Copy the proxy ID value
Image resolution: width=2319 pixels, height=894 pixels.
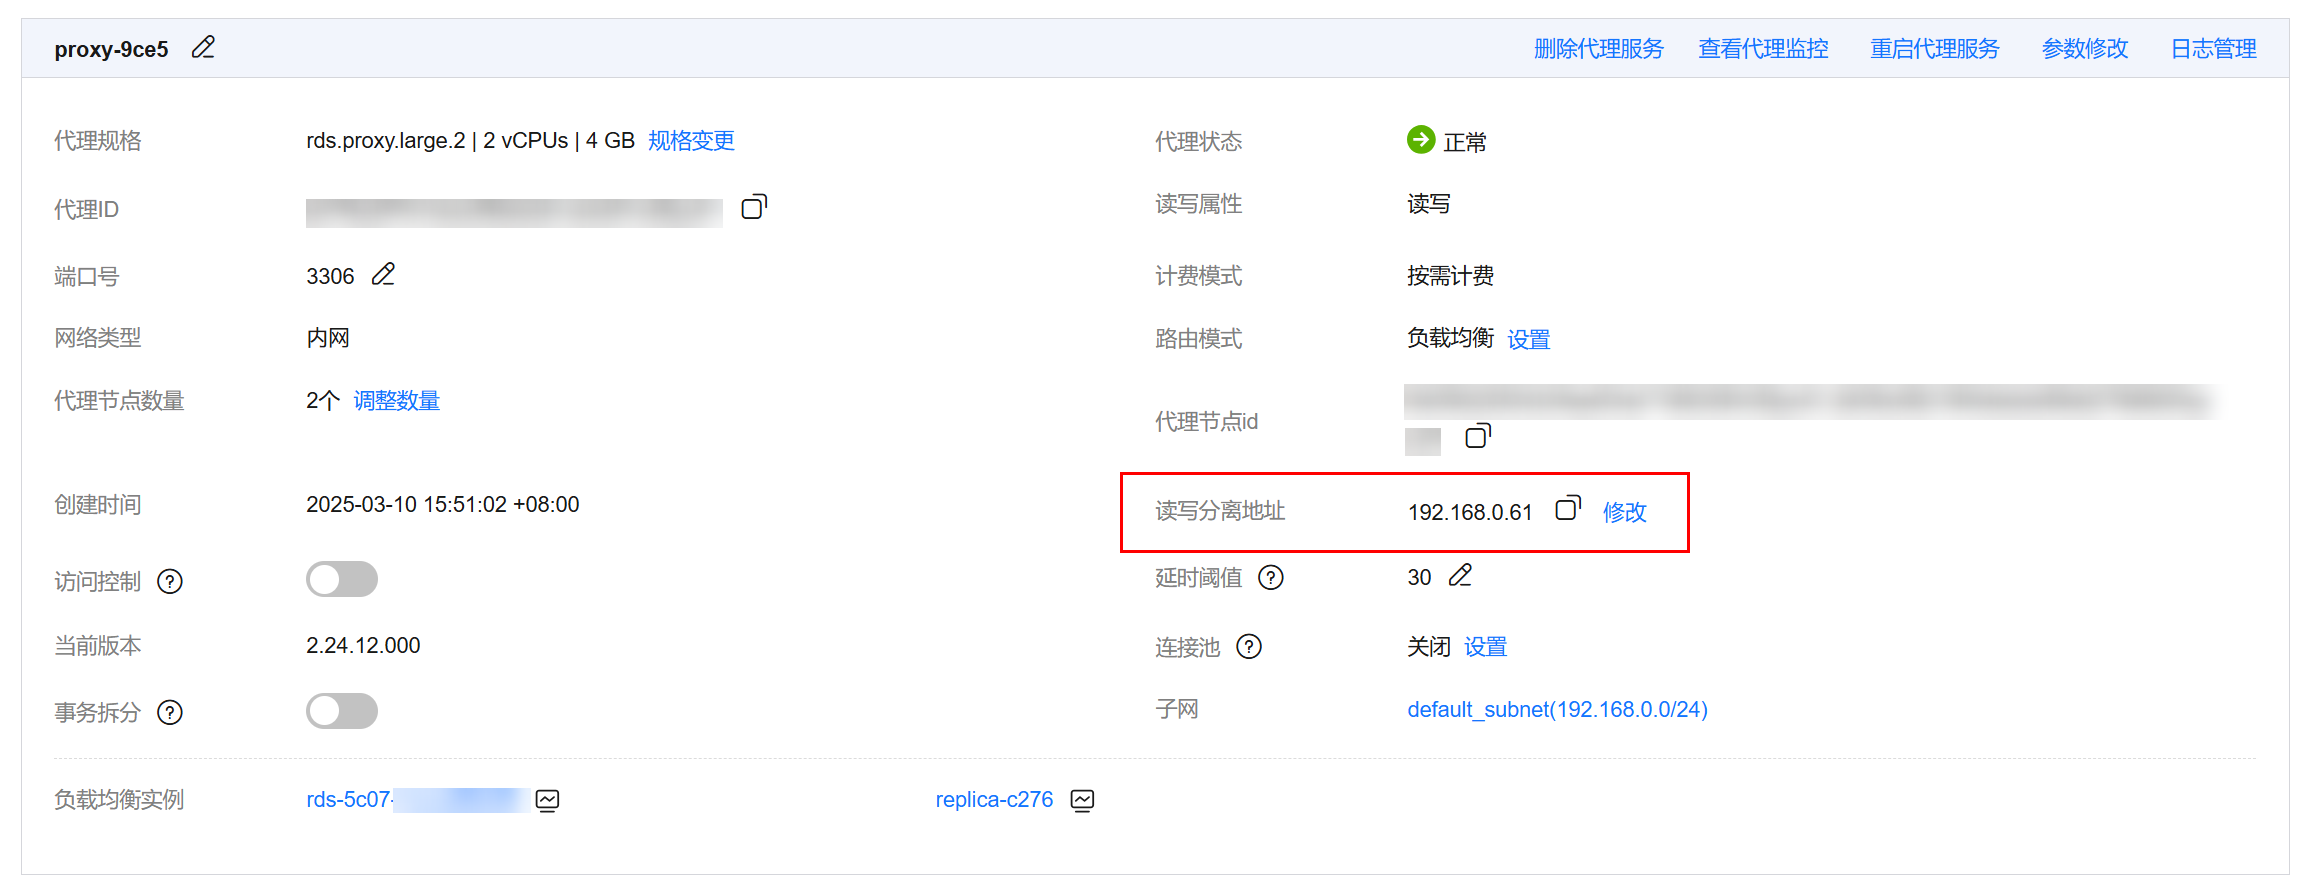click(x=754, y=207)
